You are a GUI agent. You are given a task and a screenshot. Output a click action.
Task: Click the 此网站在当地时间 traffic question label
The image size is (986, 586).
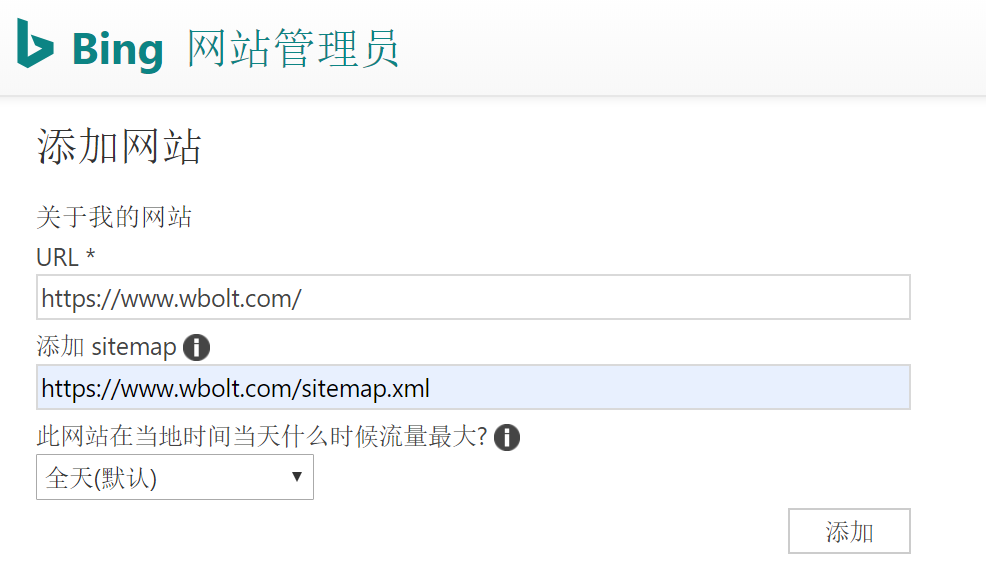click(x=261, y=437)
